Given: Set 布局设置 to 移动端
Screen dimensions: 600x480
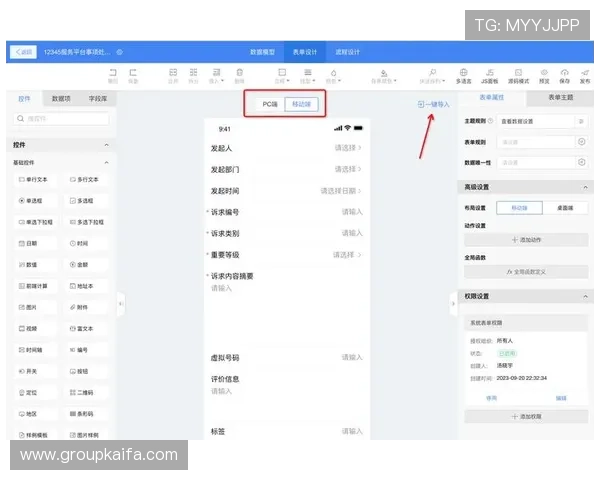Looking at the screenshot, I should (519, 208).
